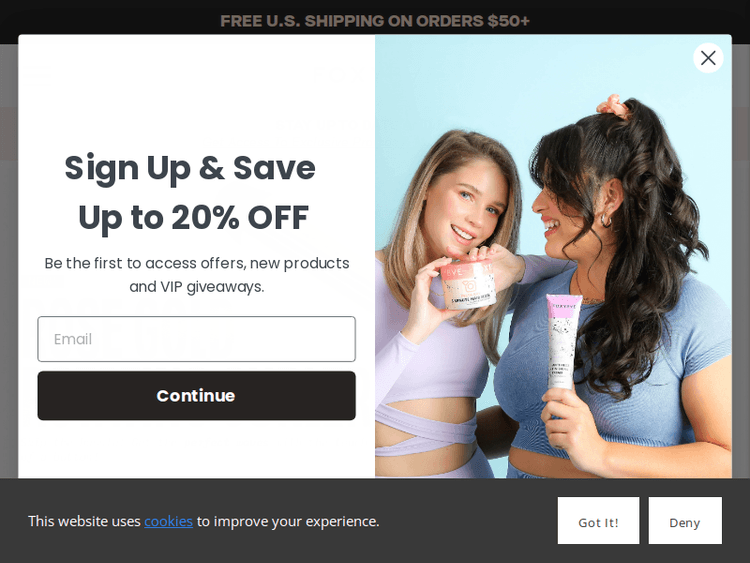Click the 'Sign Up & Save' headline

[190, 168]
